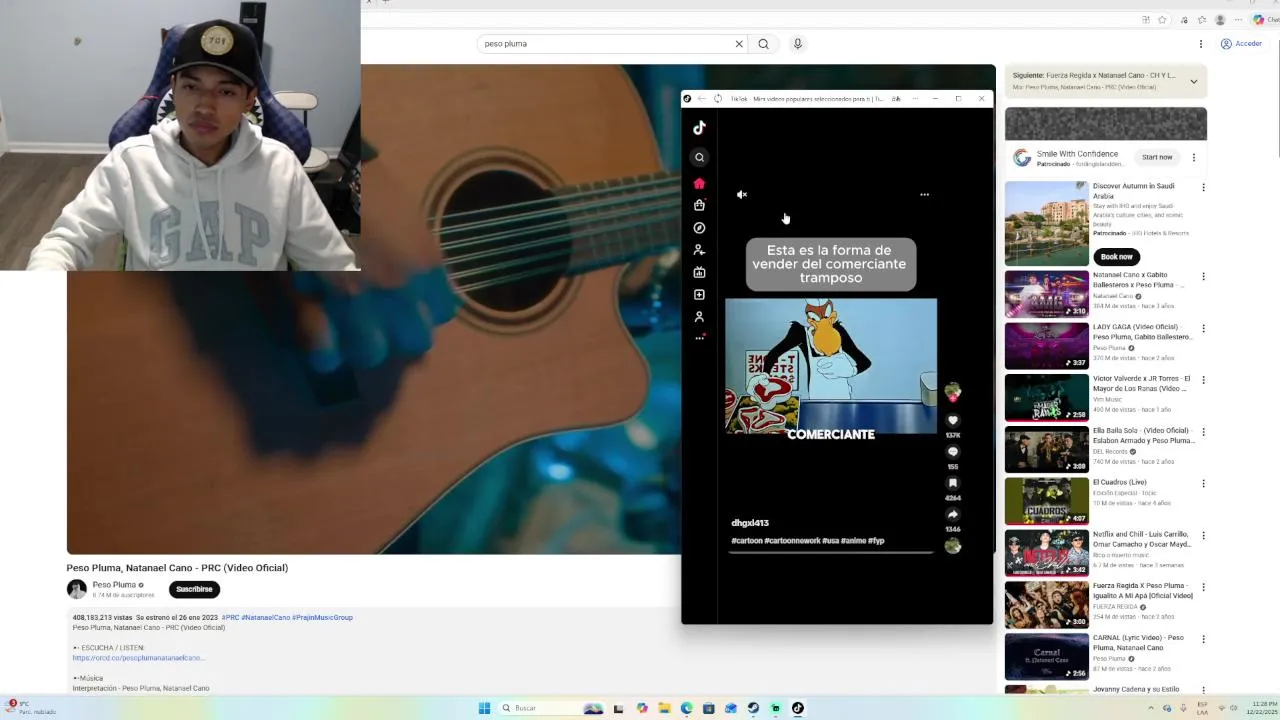Open taskbar clock showing 11:28 PM
1280x720 pixels.
pyautogui.click(x=1262, y=708)
